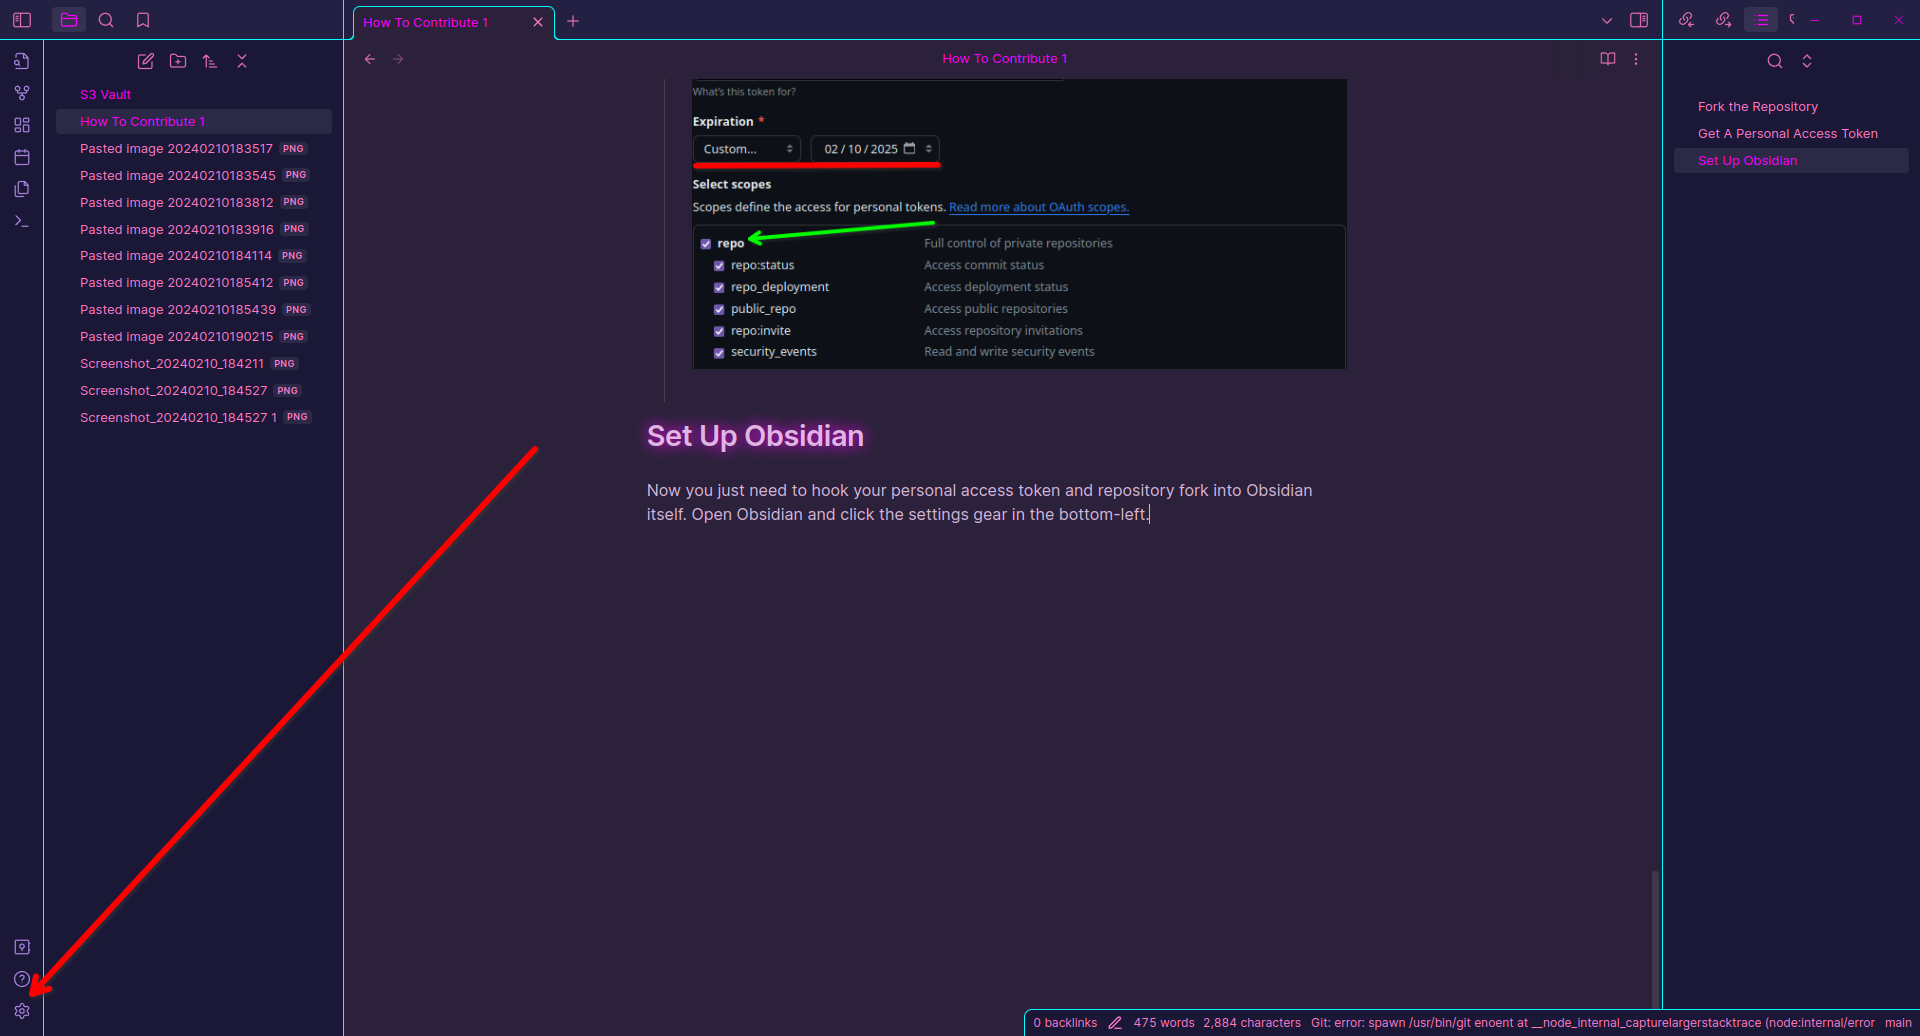The height and width of the screenshot is (1036, 1920).
Task: Collapse the left sidebar with the toggle icon
Action: point(22,20)
